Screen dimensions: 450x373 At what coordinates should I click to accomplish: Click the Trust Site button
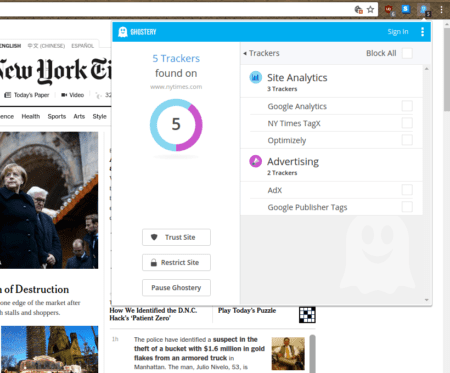click(176, 237)
